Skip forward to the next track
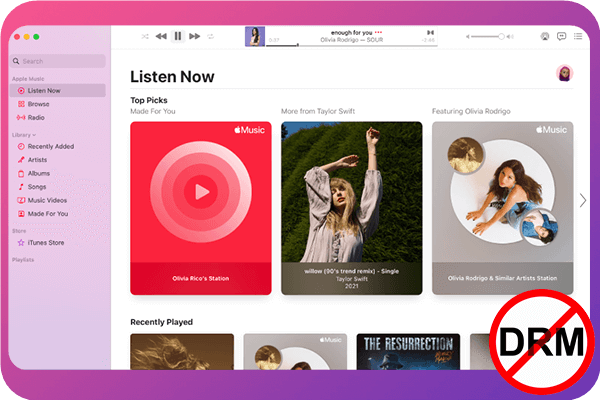The width and height of the screenshot is (600, 400). pos(194,36)
